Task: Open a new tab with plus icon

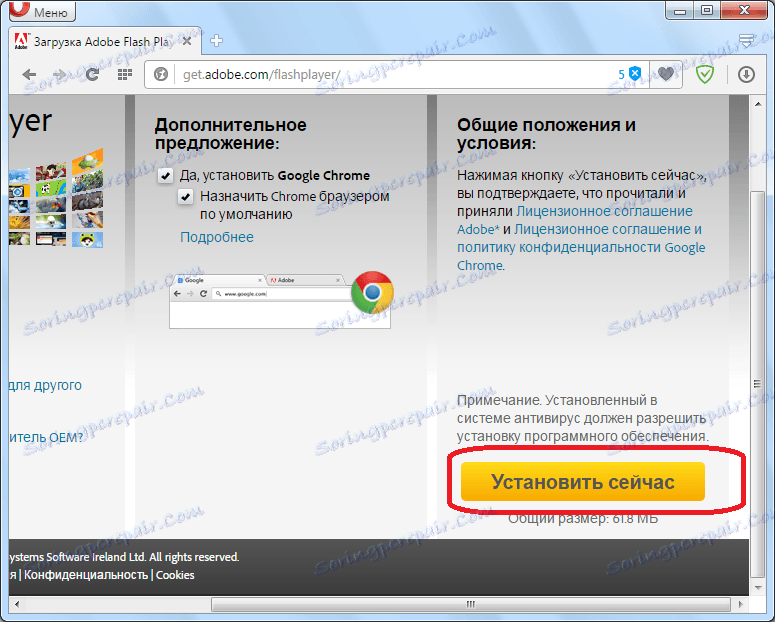Action: [x=216, y=41]
